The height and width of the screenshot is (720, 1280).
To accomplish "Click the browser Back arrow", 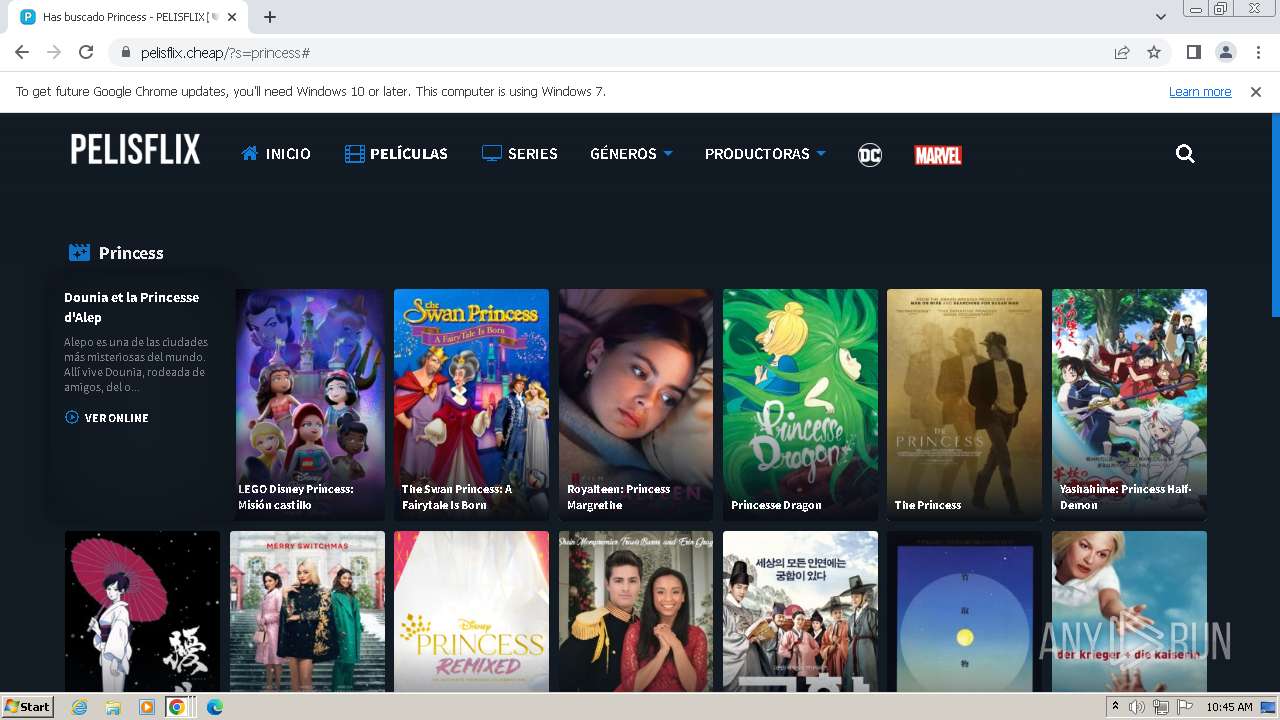I will (22, 52).
